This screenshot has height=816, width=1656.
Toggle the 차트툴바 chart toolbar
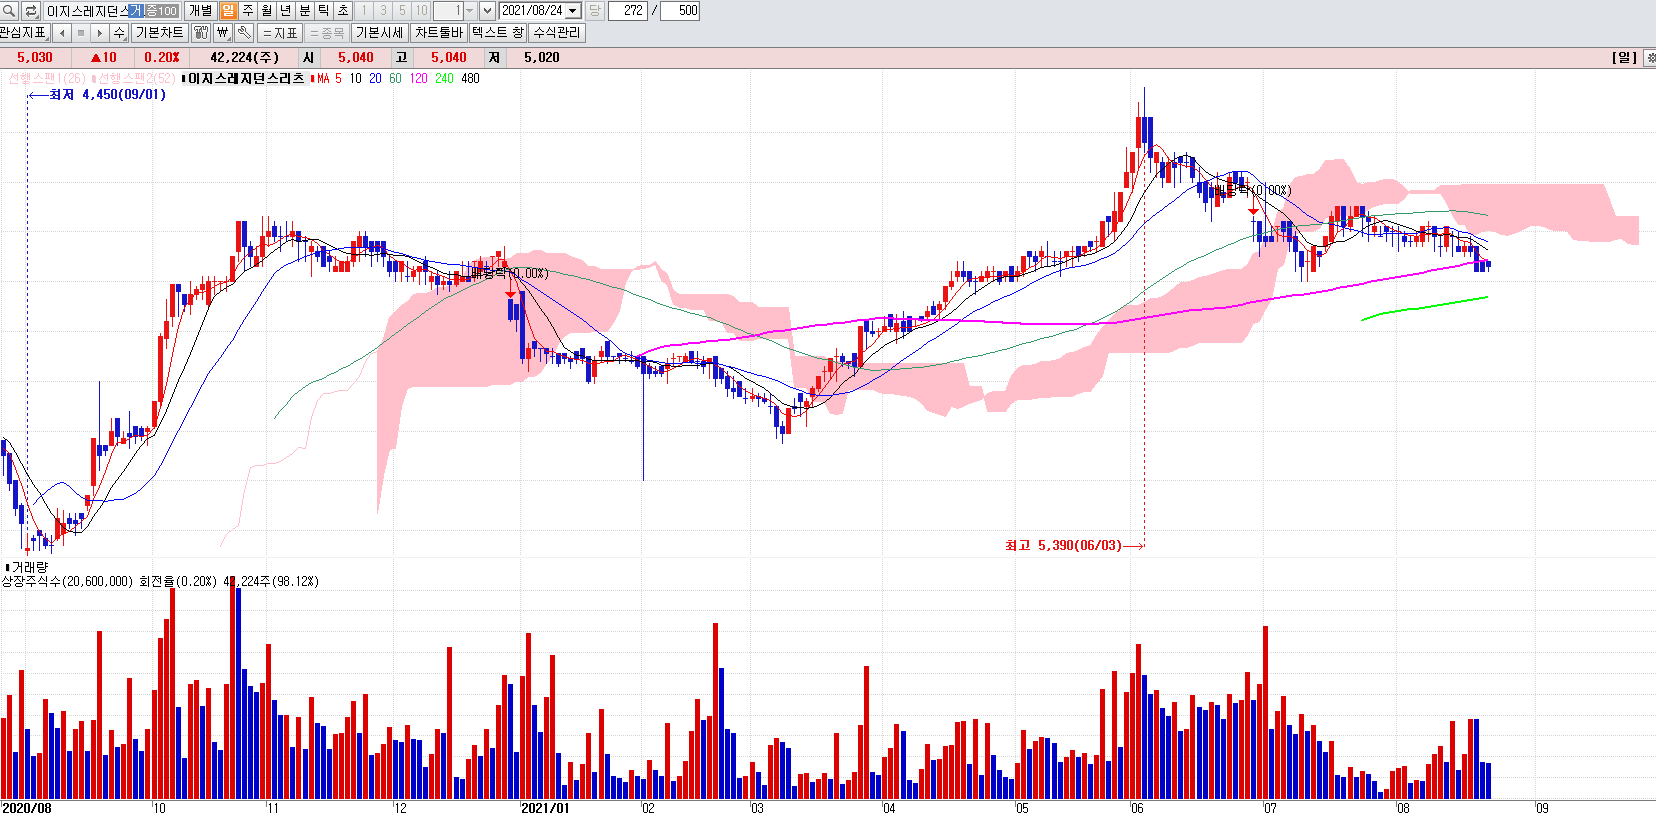439,32
